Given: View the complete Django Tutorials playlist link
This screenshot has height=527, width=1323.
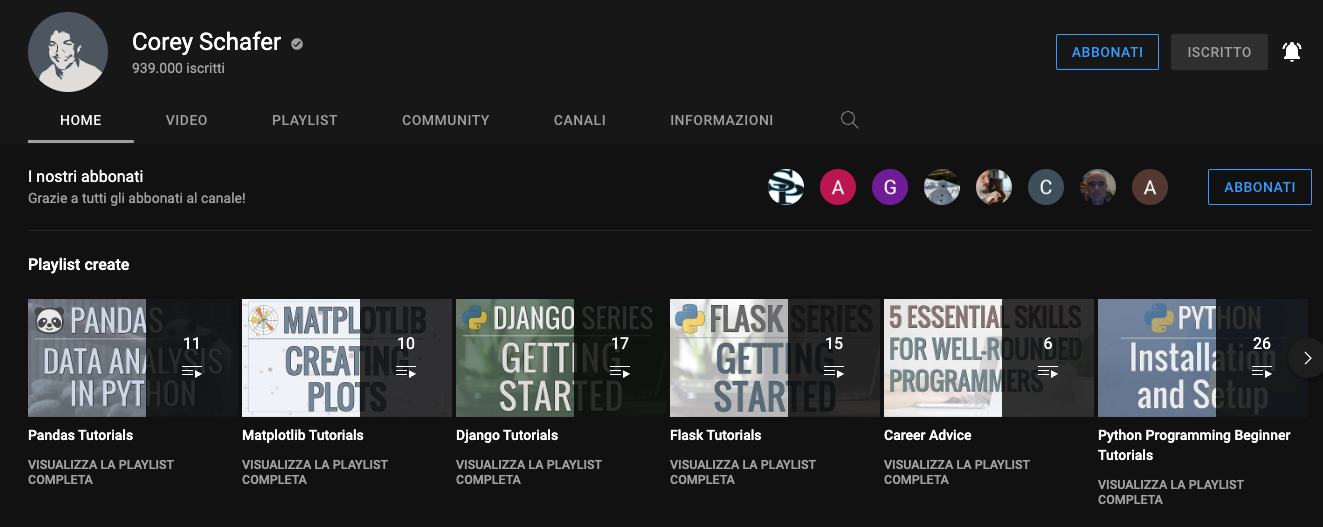Looking at the screenshot, I should tap(529, 472).
